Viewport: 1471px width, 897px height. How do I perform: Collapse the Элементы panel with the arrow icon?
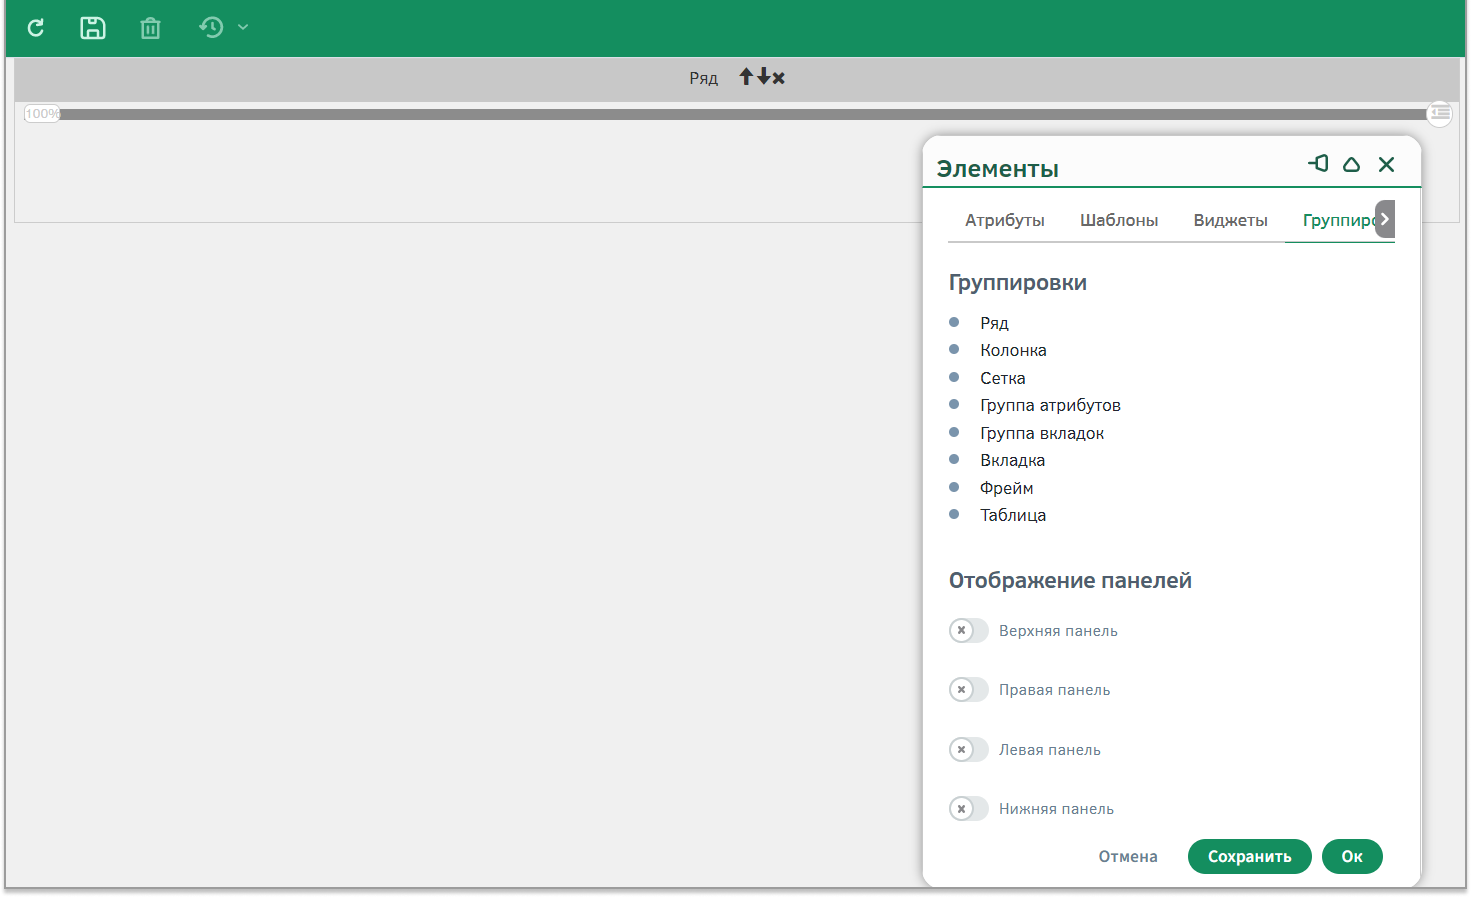[1352, 164]
